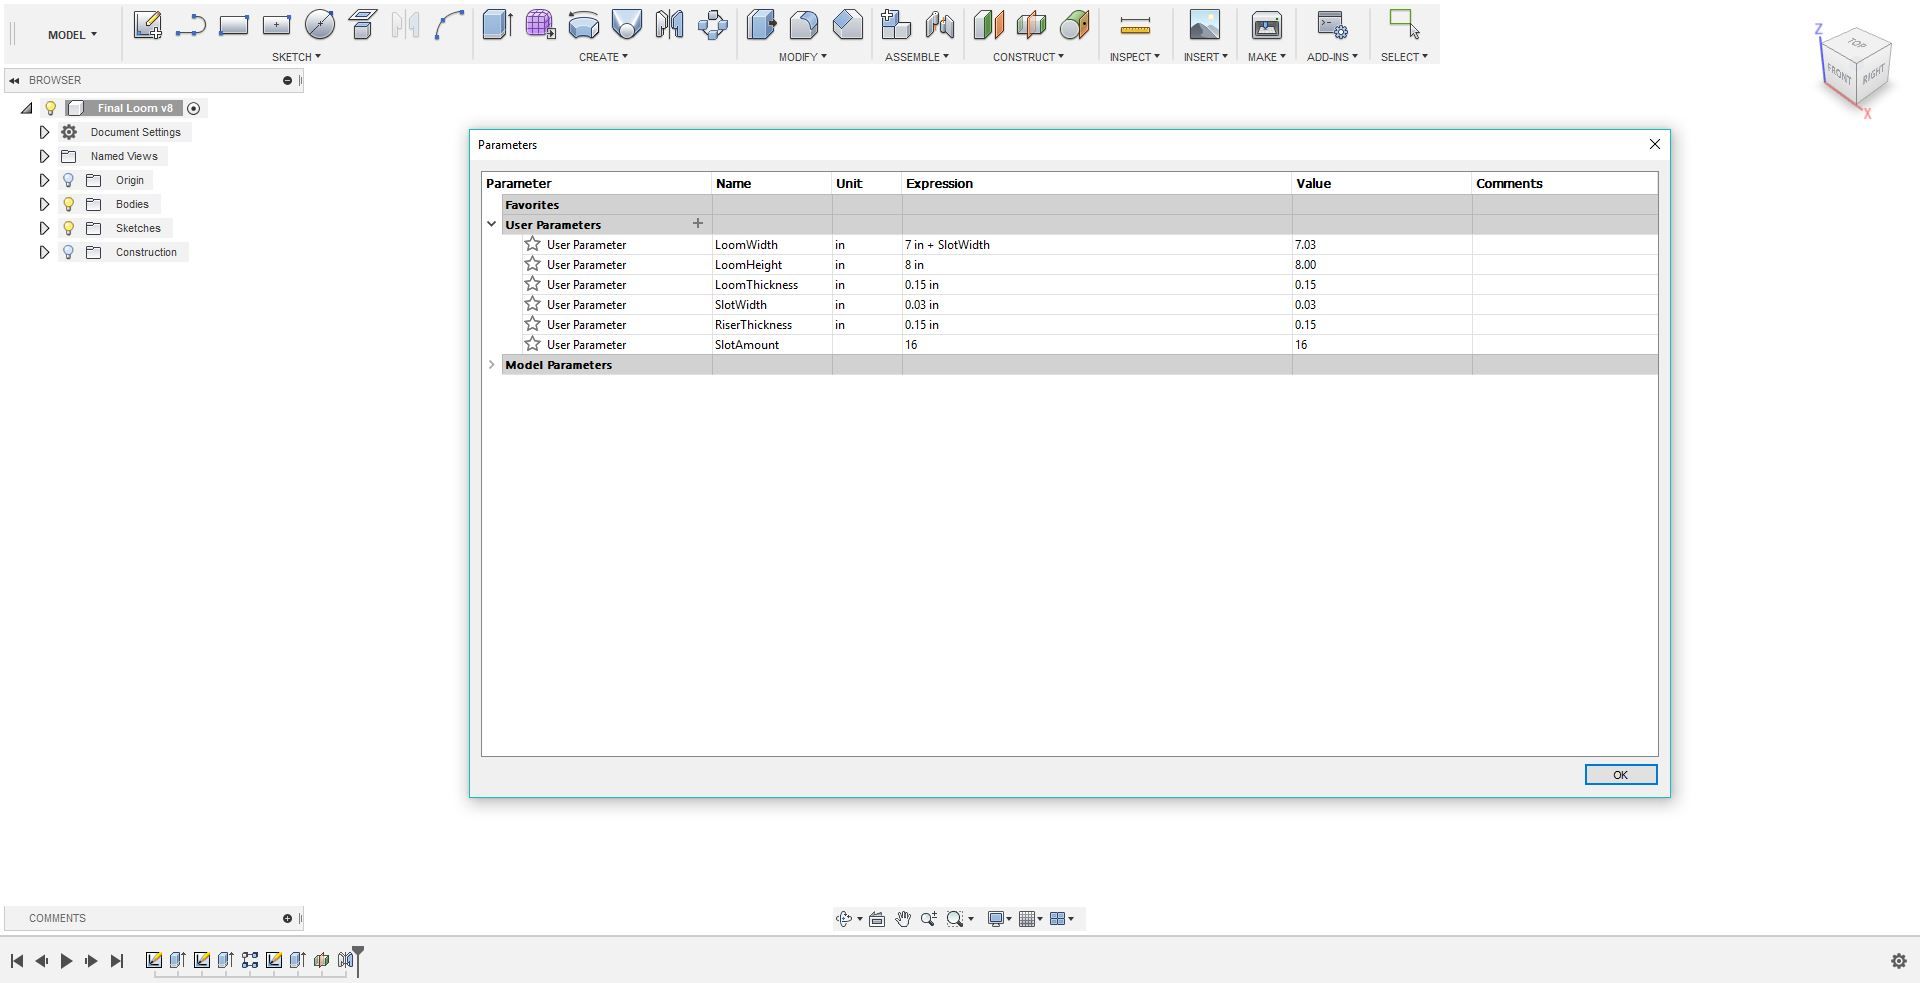Click the ViewCube FRONT face
1920x983 pixels.
click(x=1838, y=74)
